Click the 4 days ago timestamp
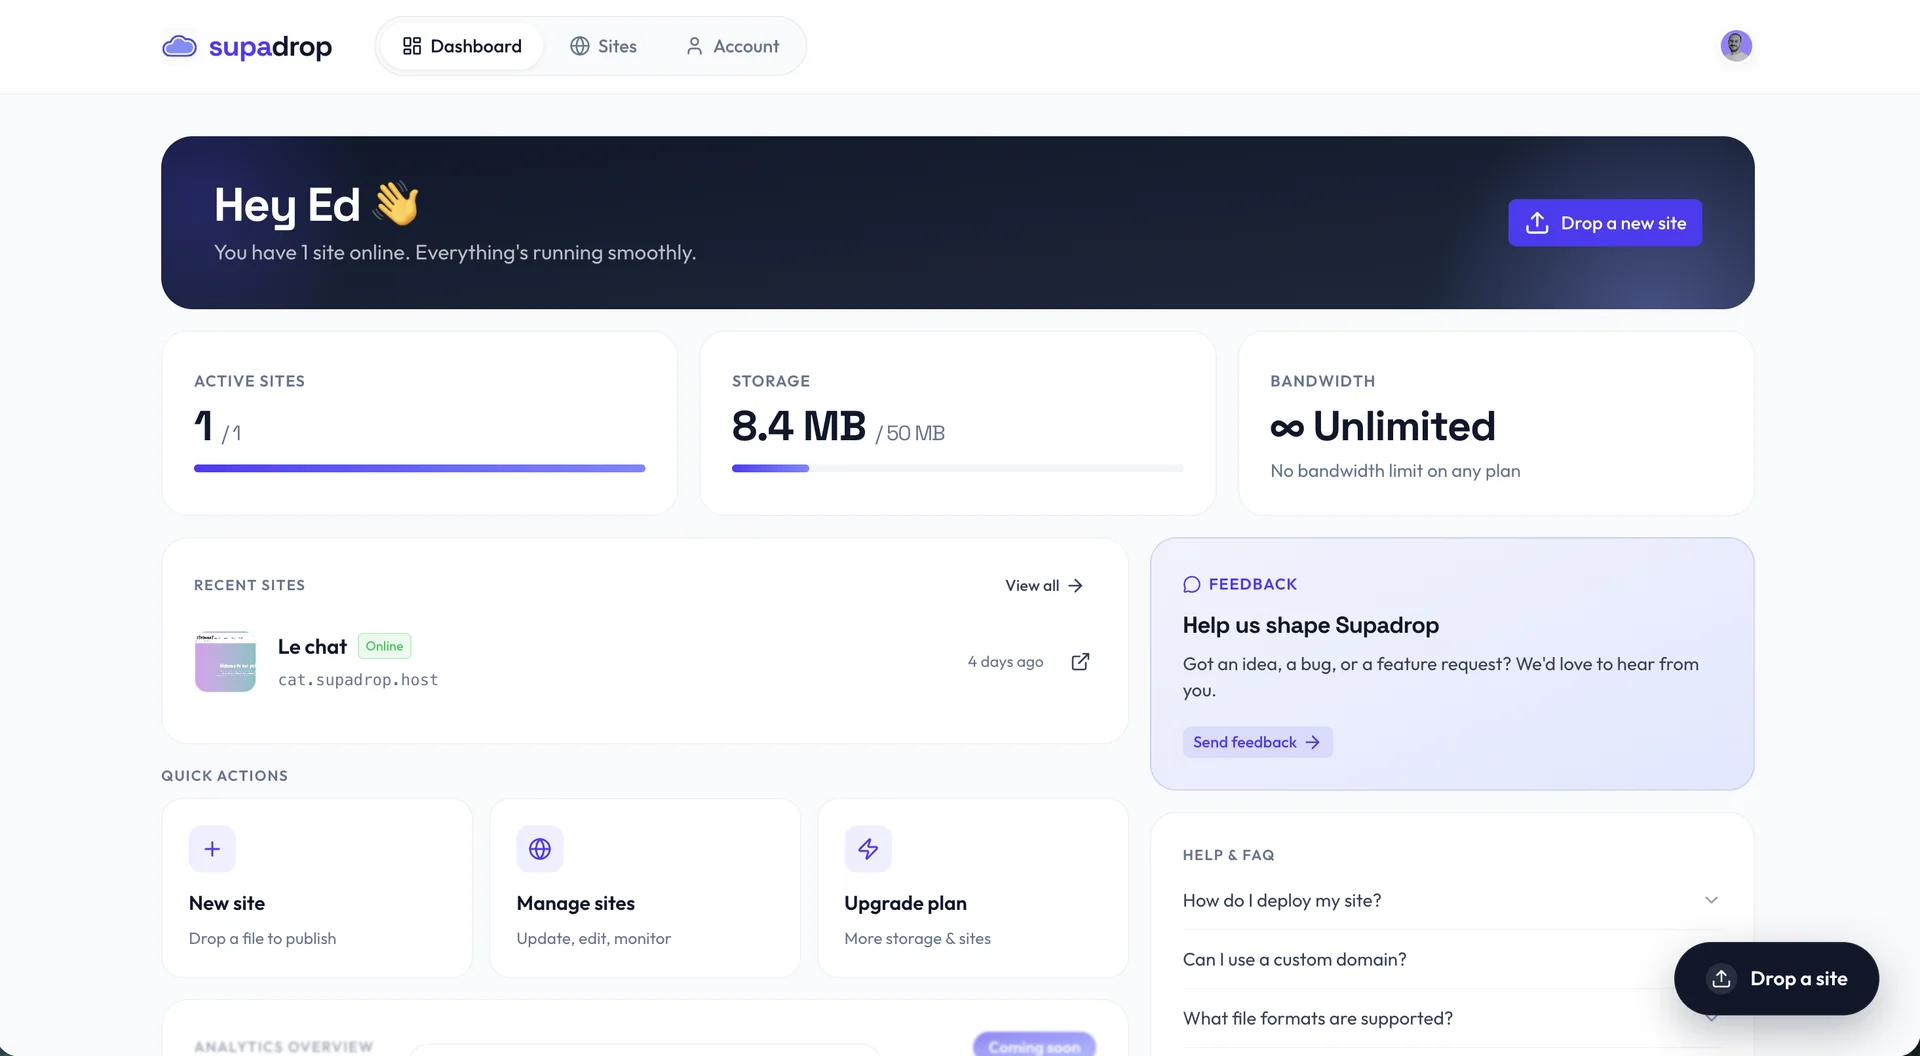The image size is (1920, 1056). click(1005, 662)
